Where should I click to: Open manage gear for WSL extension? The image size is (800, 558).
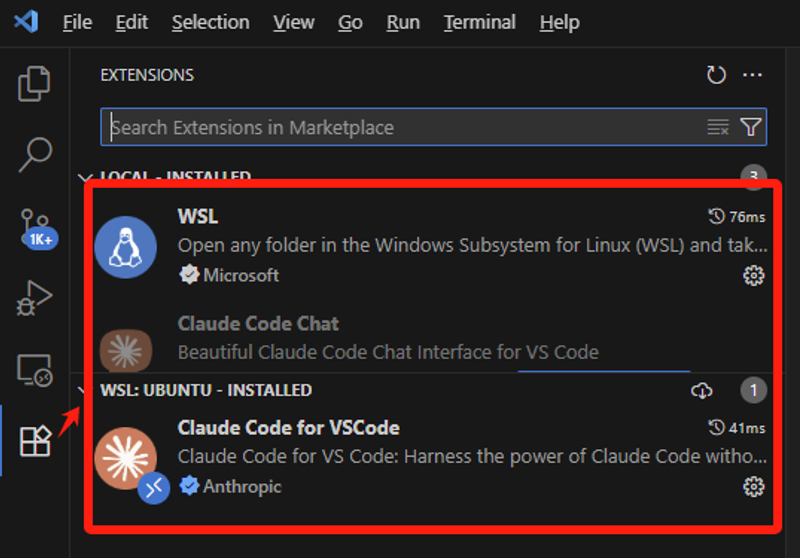754,276
